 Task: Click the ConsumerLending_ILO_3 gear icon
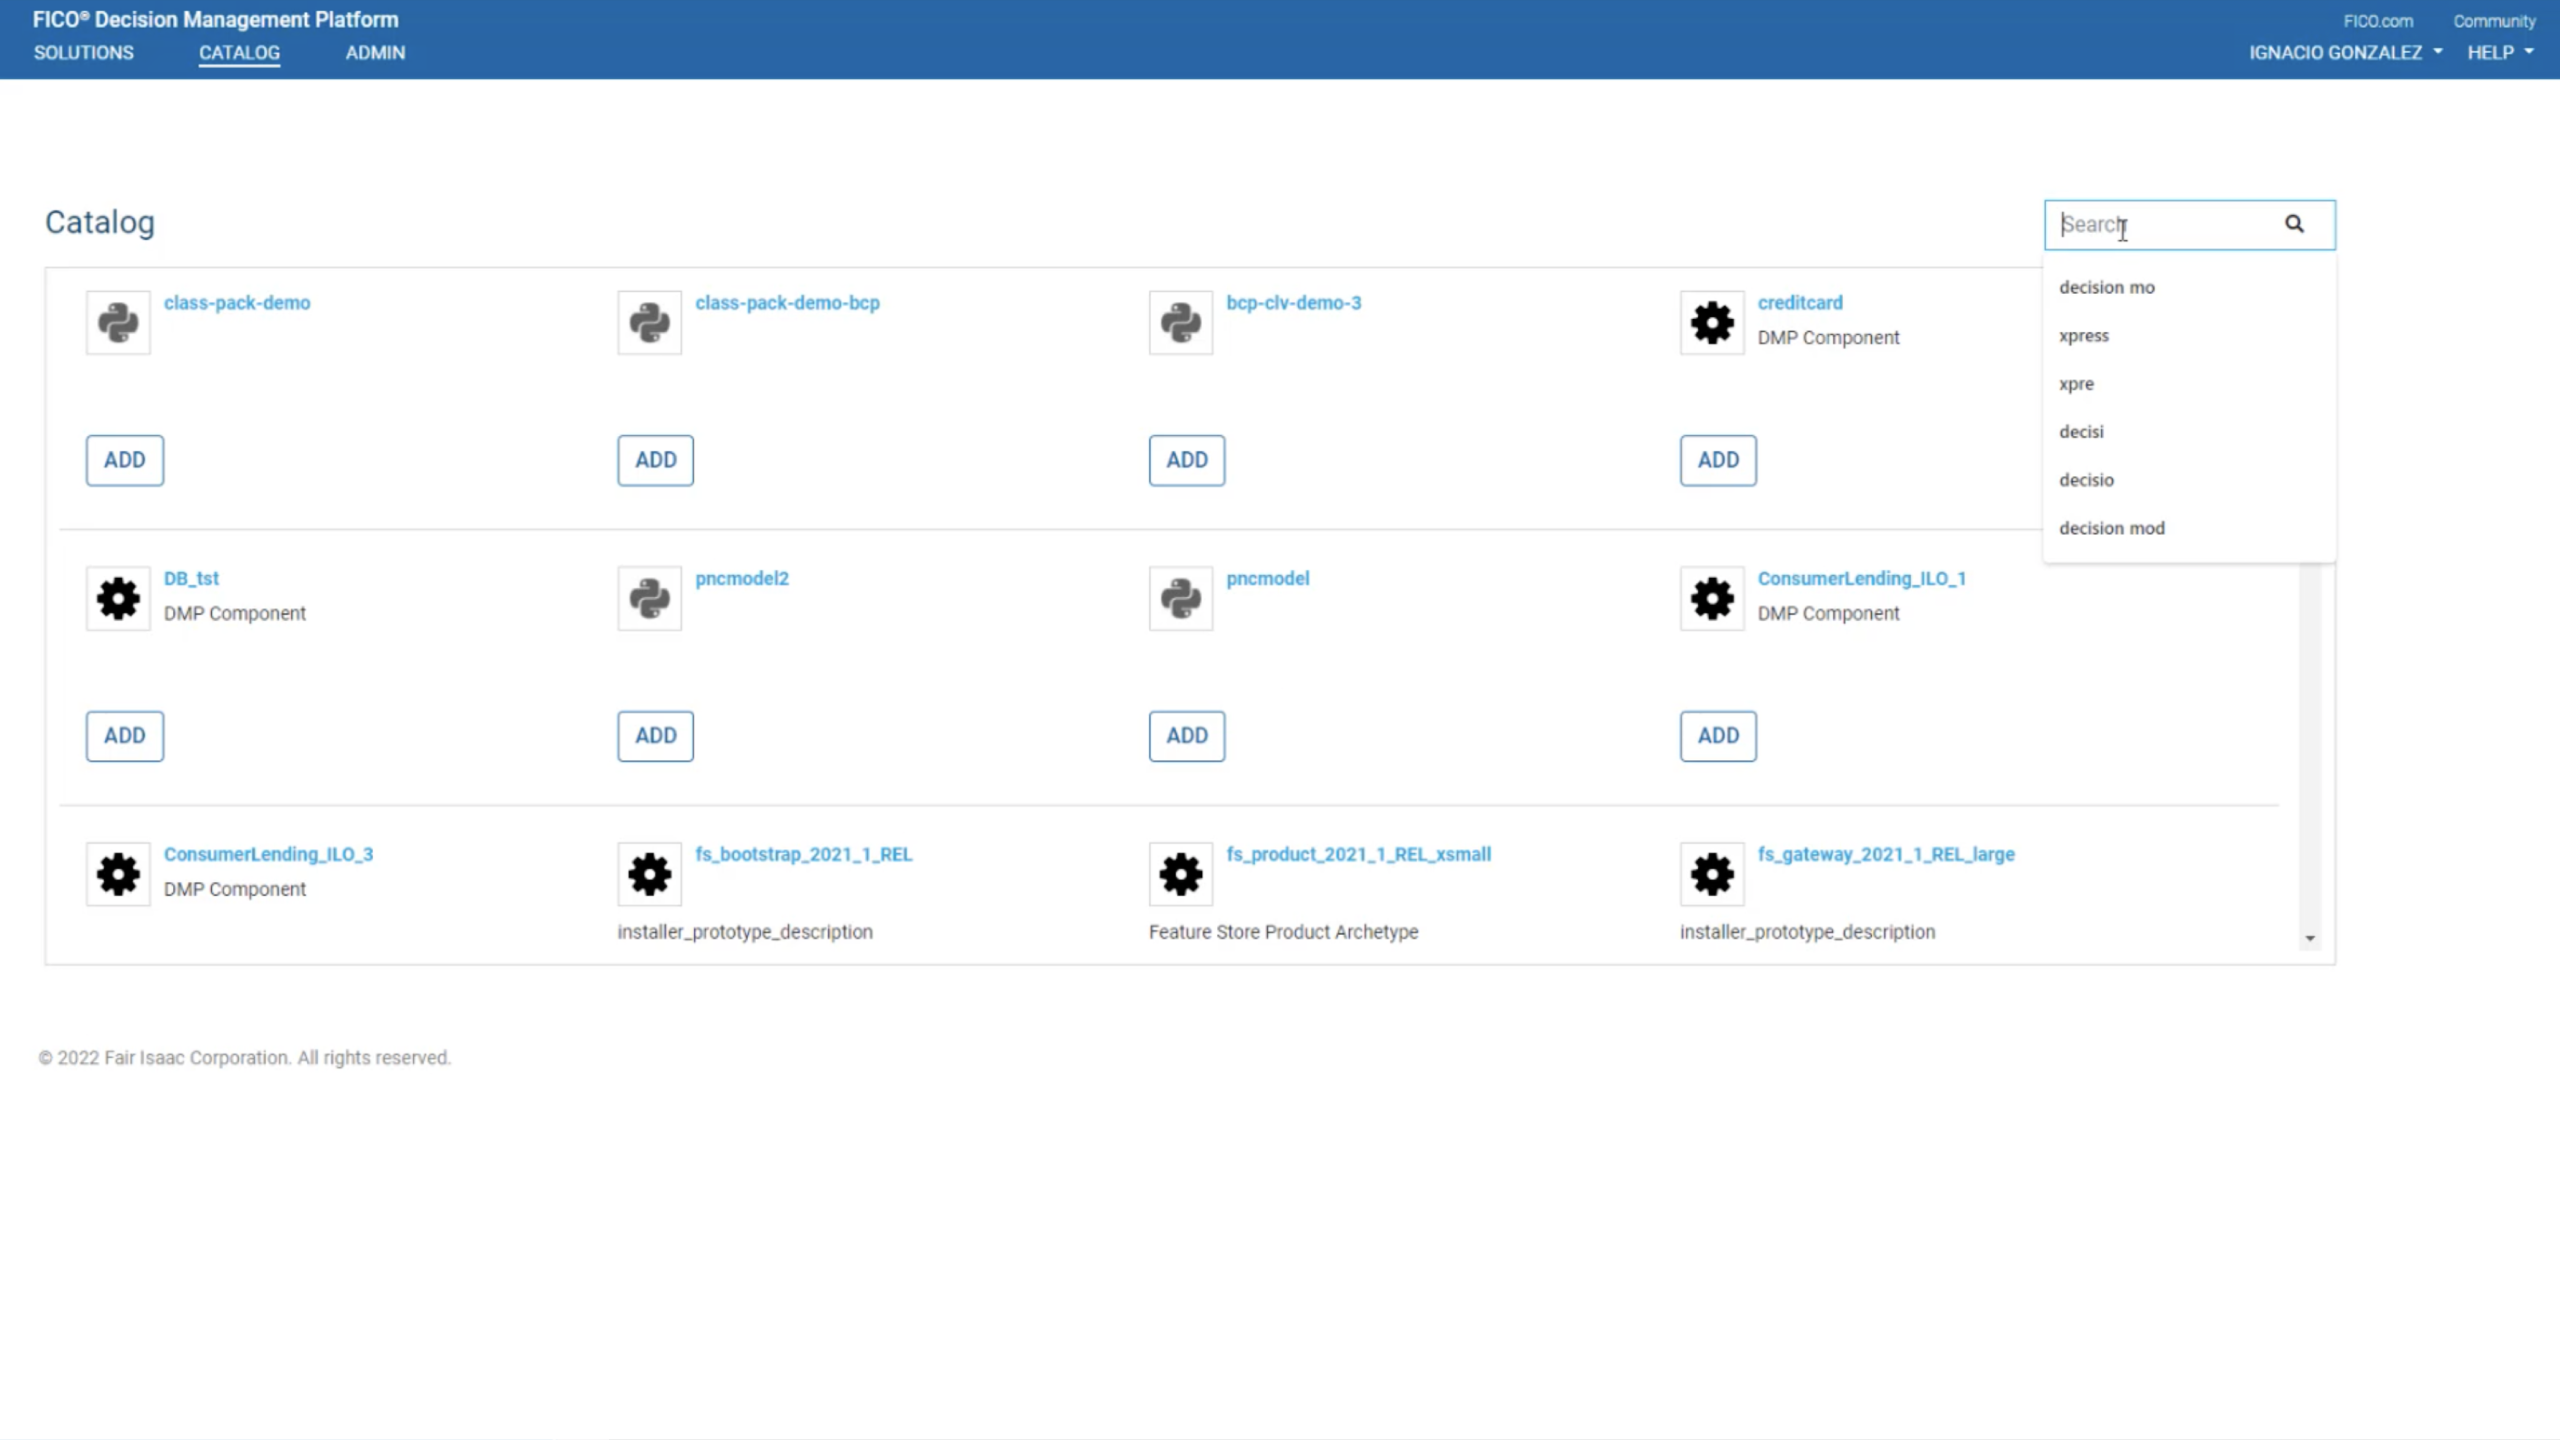pos(118,874)
